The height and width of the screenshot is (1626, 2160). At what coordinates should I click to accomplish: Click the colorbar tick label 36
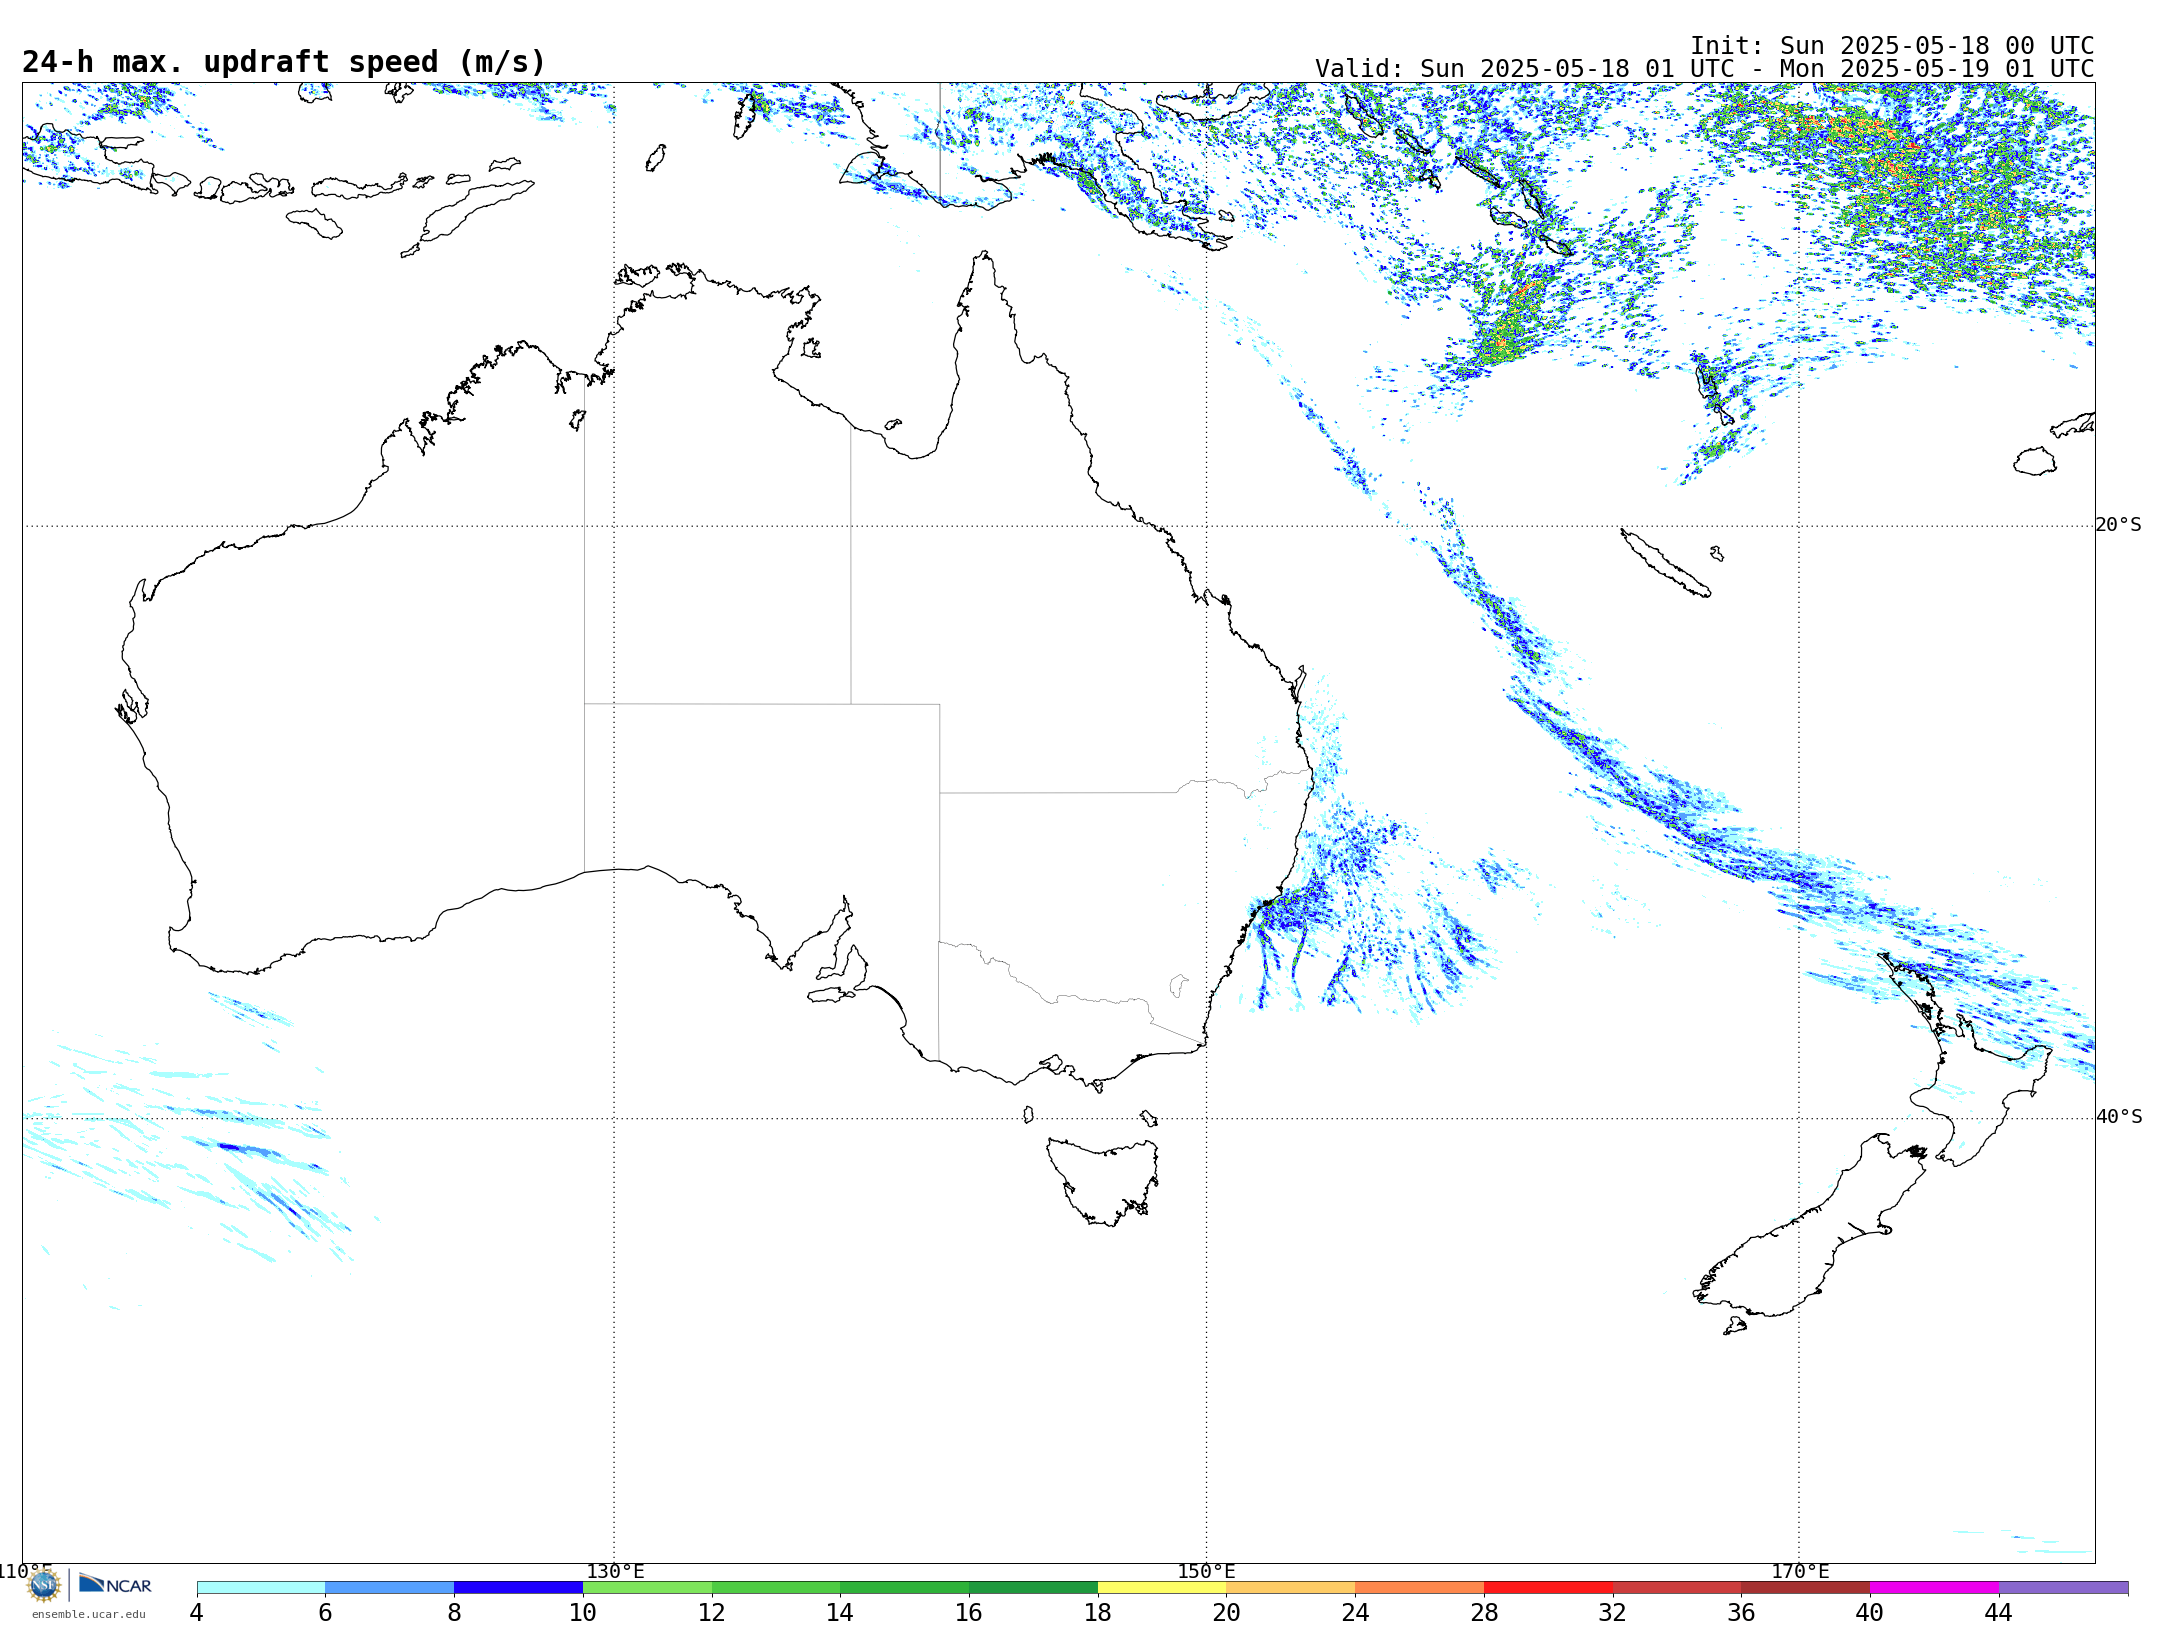pos(1742,1612)
